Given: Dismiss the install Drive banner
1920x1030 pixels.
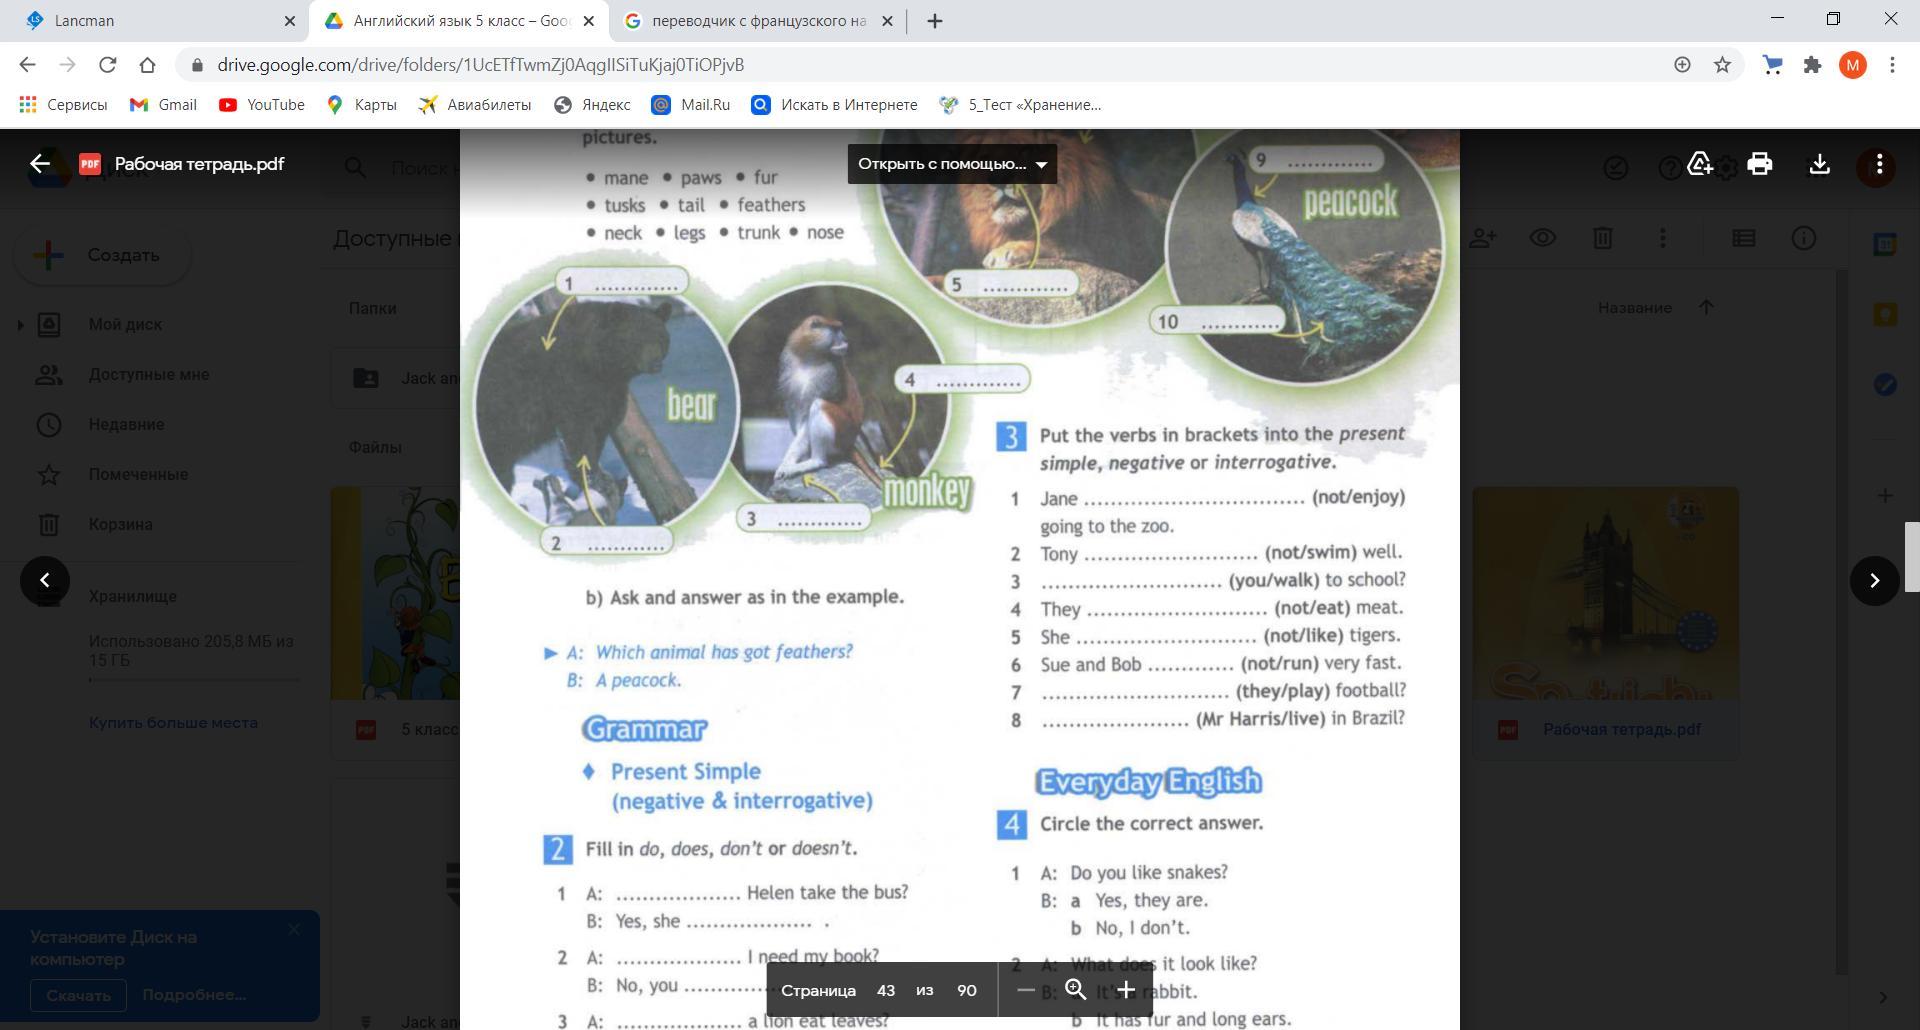Looking at the screenshot, I should tap(293, 930).
